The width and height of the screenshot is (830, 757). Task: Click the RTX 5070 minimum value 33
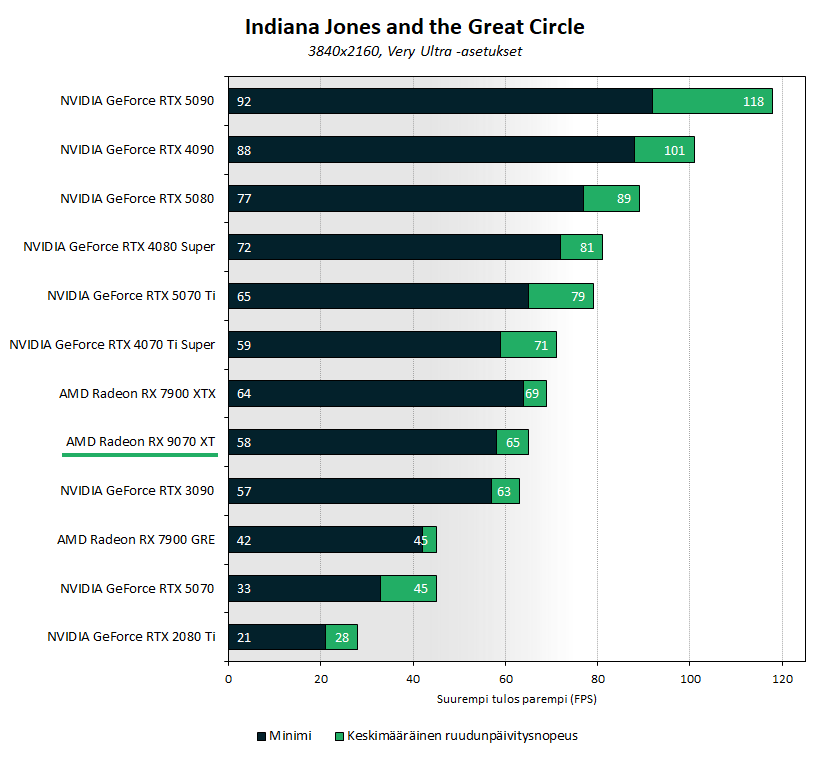point(244,589)
